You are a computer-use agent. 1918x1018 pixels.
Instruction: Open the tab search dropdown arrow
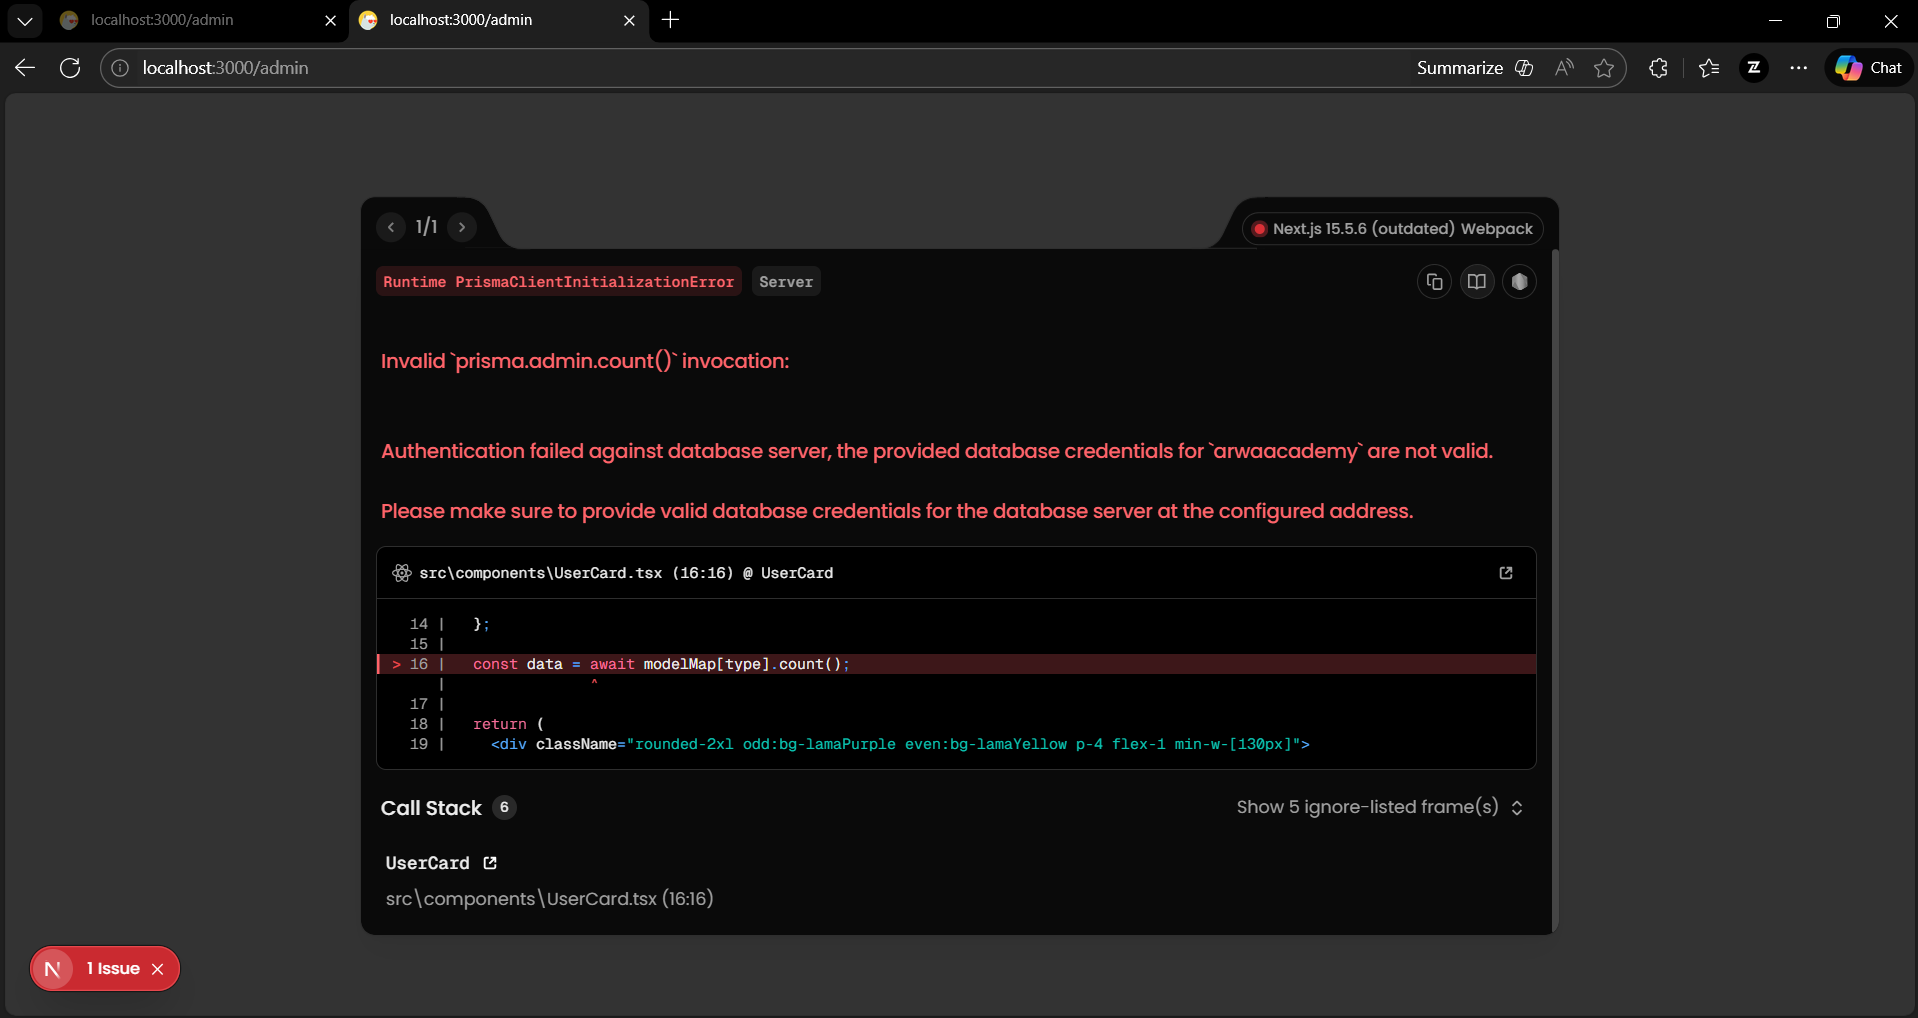pos(25,20)
